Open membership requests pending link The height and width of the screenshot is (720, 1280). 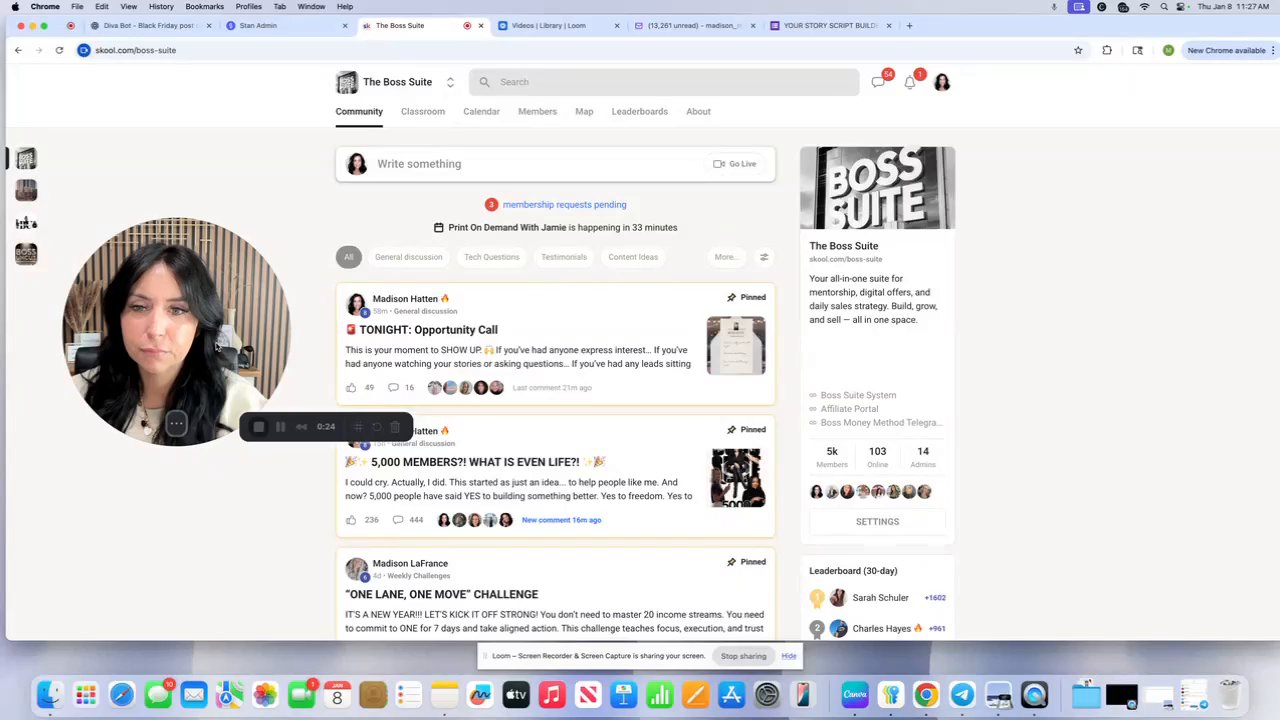pos(565,205)
